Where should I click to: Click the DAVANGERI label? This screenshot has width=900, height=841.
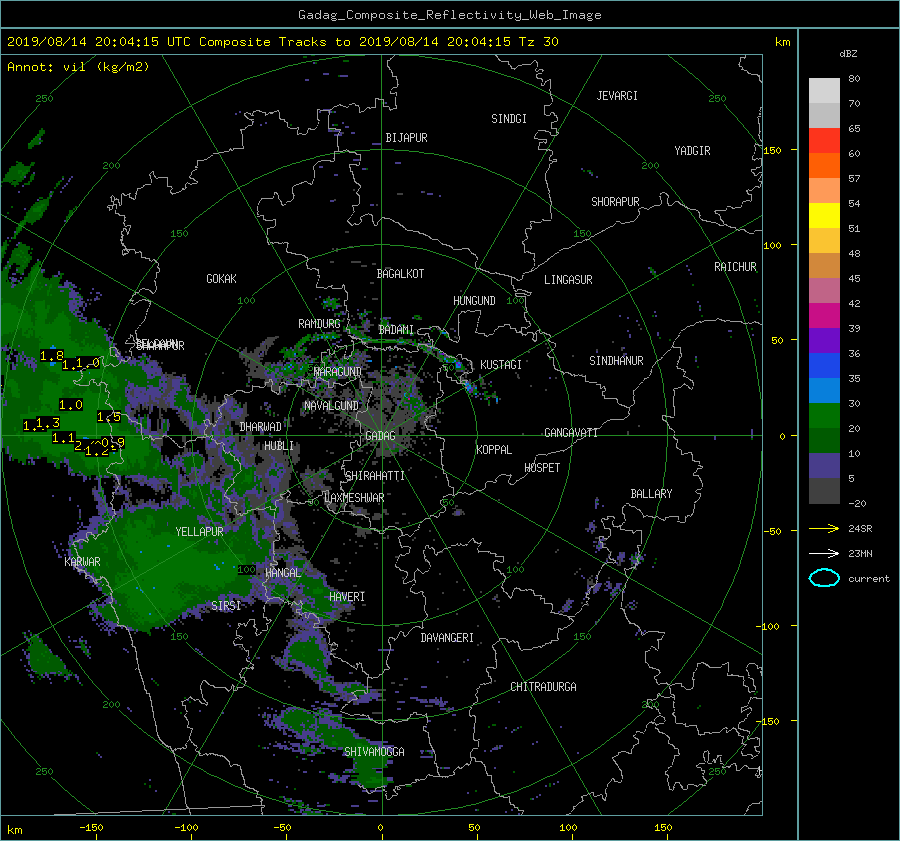(x=447, y=638)
